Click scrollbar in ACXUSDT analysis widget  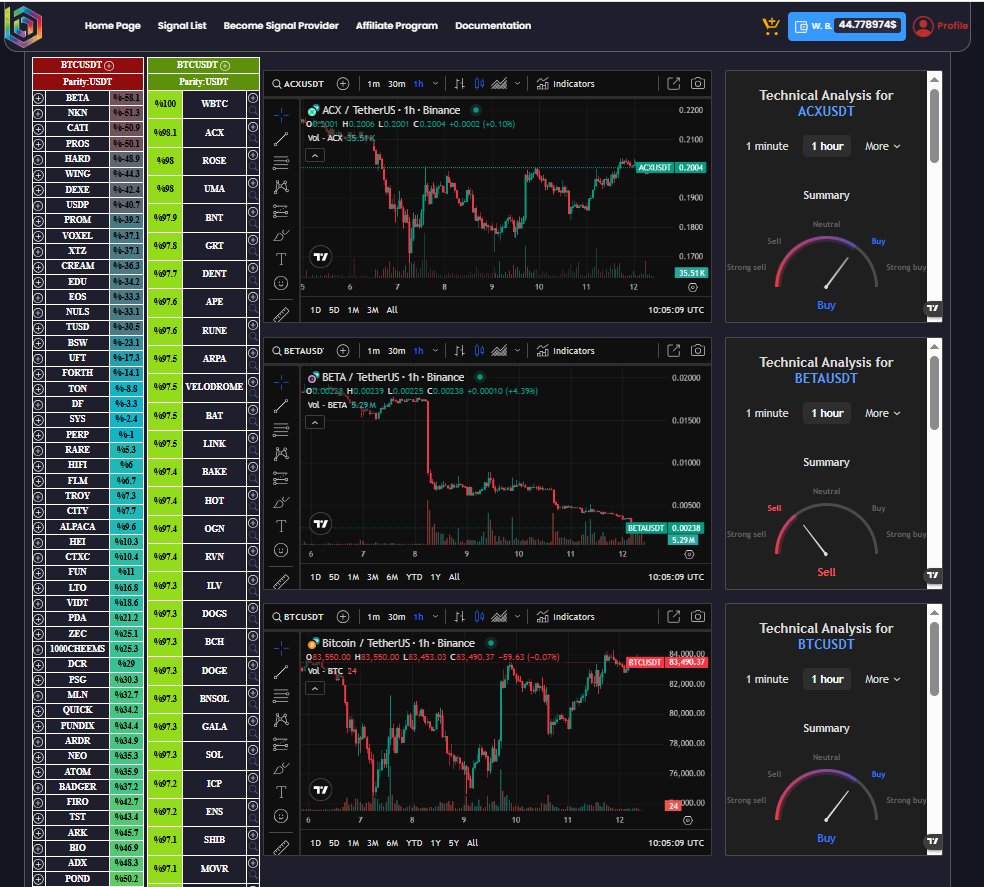coord(934,126)
